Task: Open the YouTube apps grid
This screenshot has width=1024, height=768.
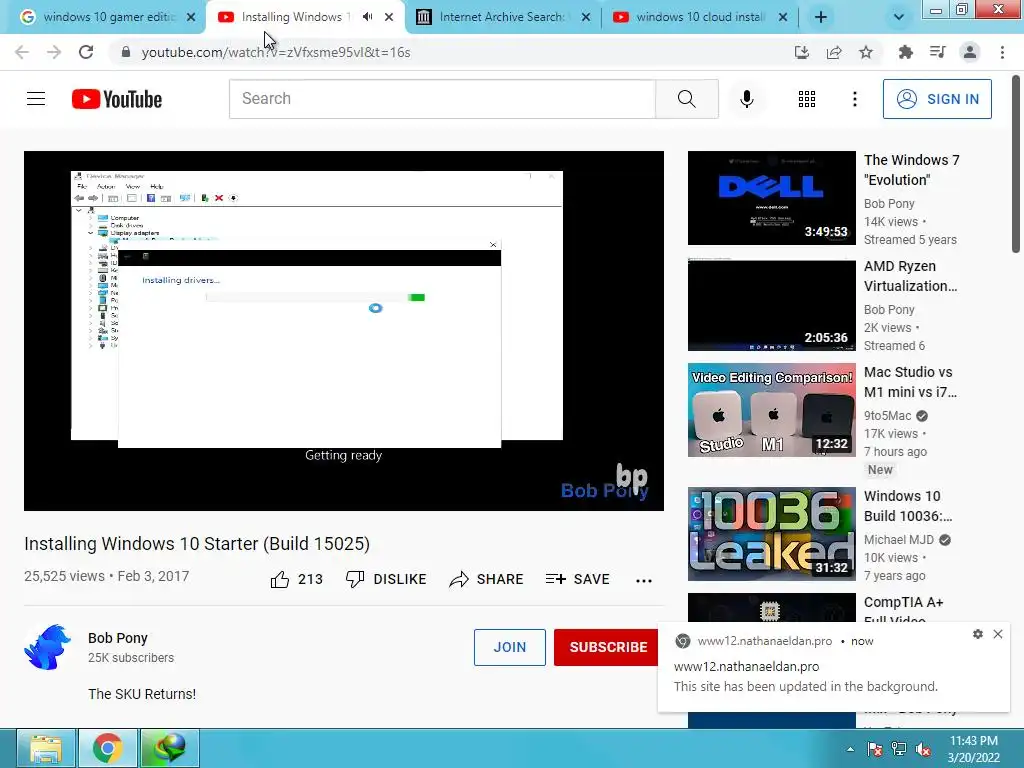Action: [807, 99]
